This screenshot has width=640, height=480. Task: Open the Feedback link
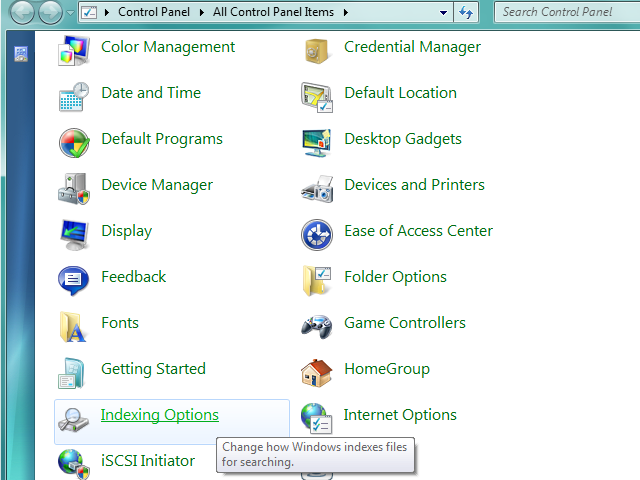coord(133,277)
